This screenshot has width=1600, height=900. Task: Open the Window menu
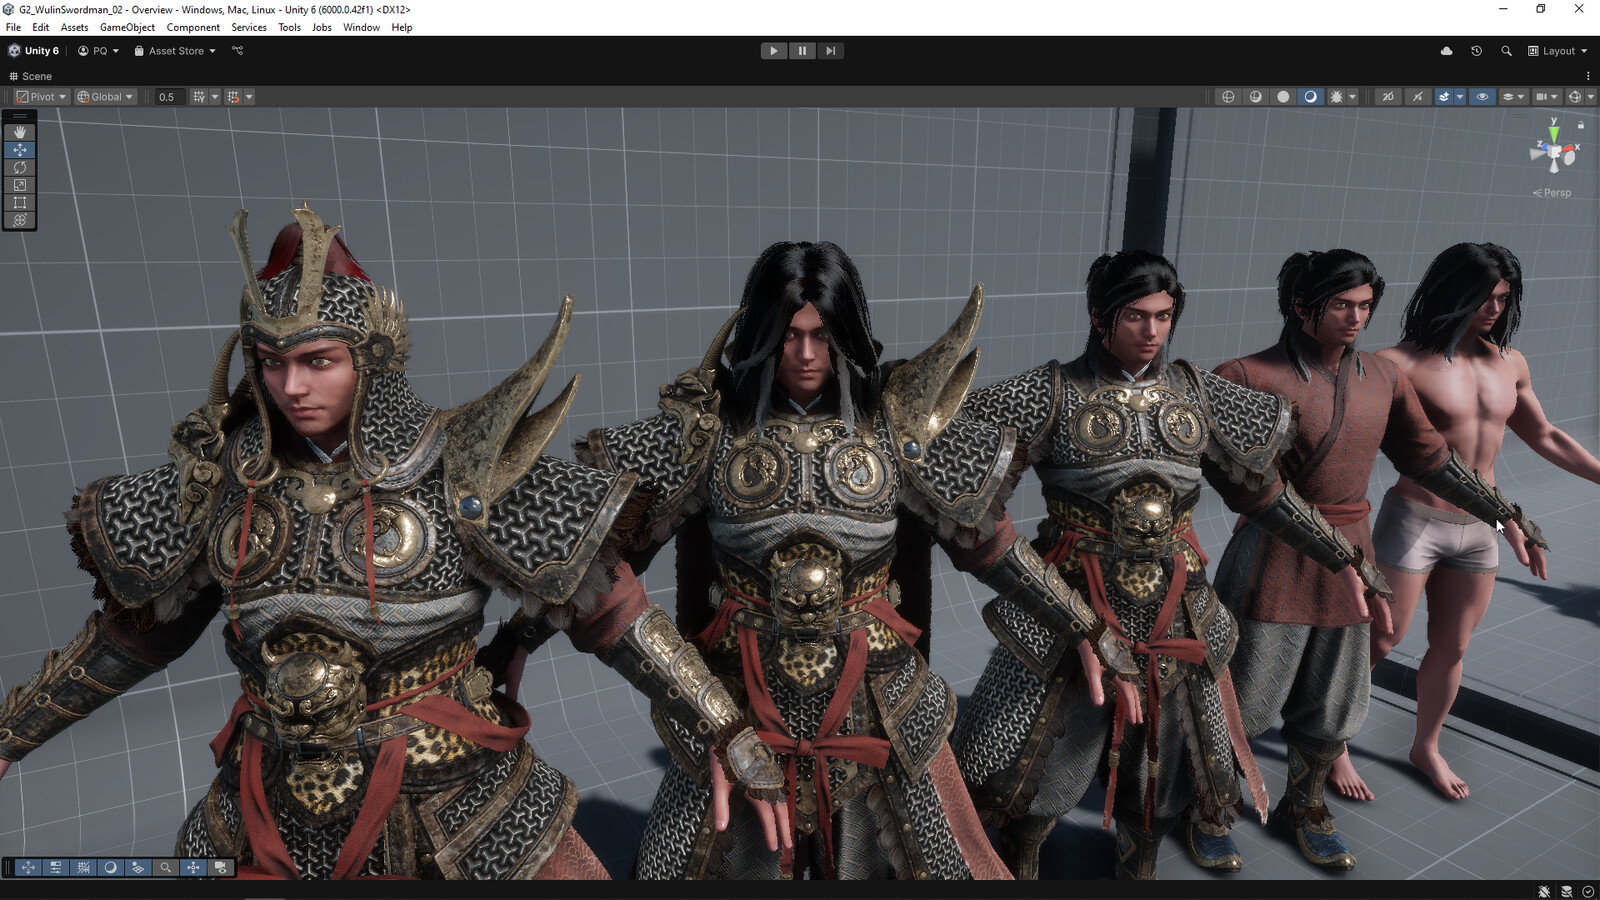coord(361,27)
